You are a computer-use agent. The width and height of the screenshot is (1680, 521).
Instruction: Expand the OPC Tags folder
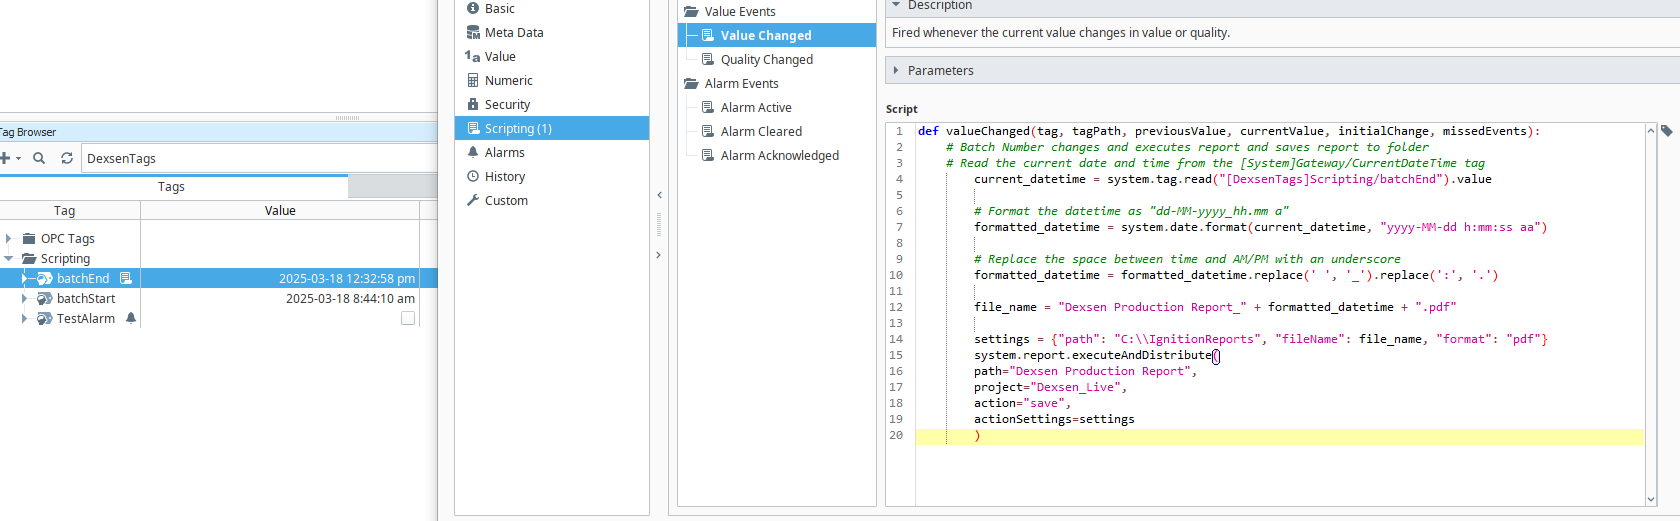(x=9, y=239)
